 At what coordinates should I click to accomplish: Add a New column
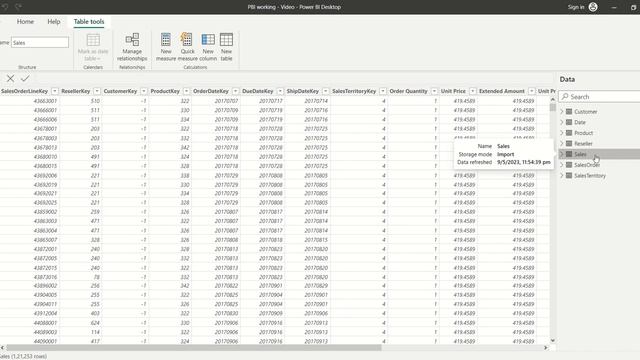coord(208,47)
